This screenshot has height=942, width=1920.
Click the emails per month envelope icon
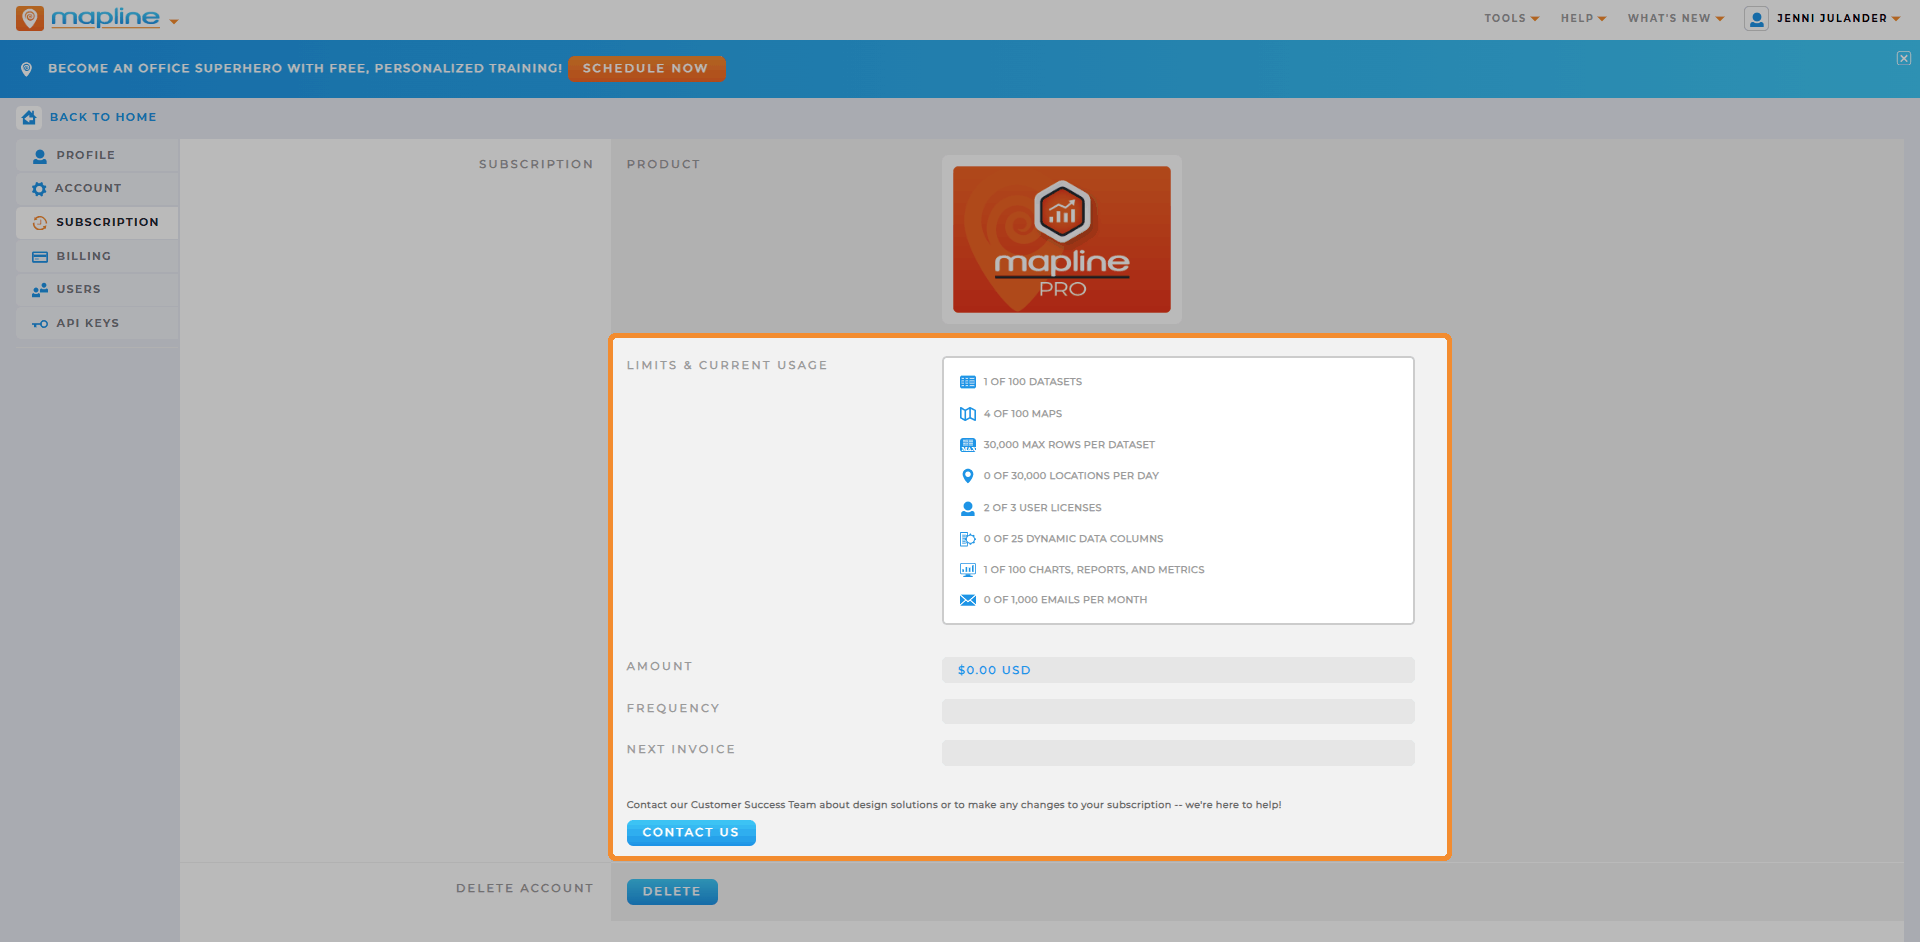pyautogui.click(x=968, y=600)
